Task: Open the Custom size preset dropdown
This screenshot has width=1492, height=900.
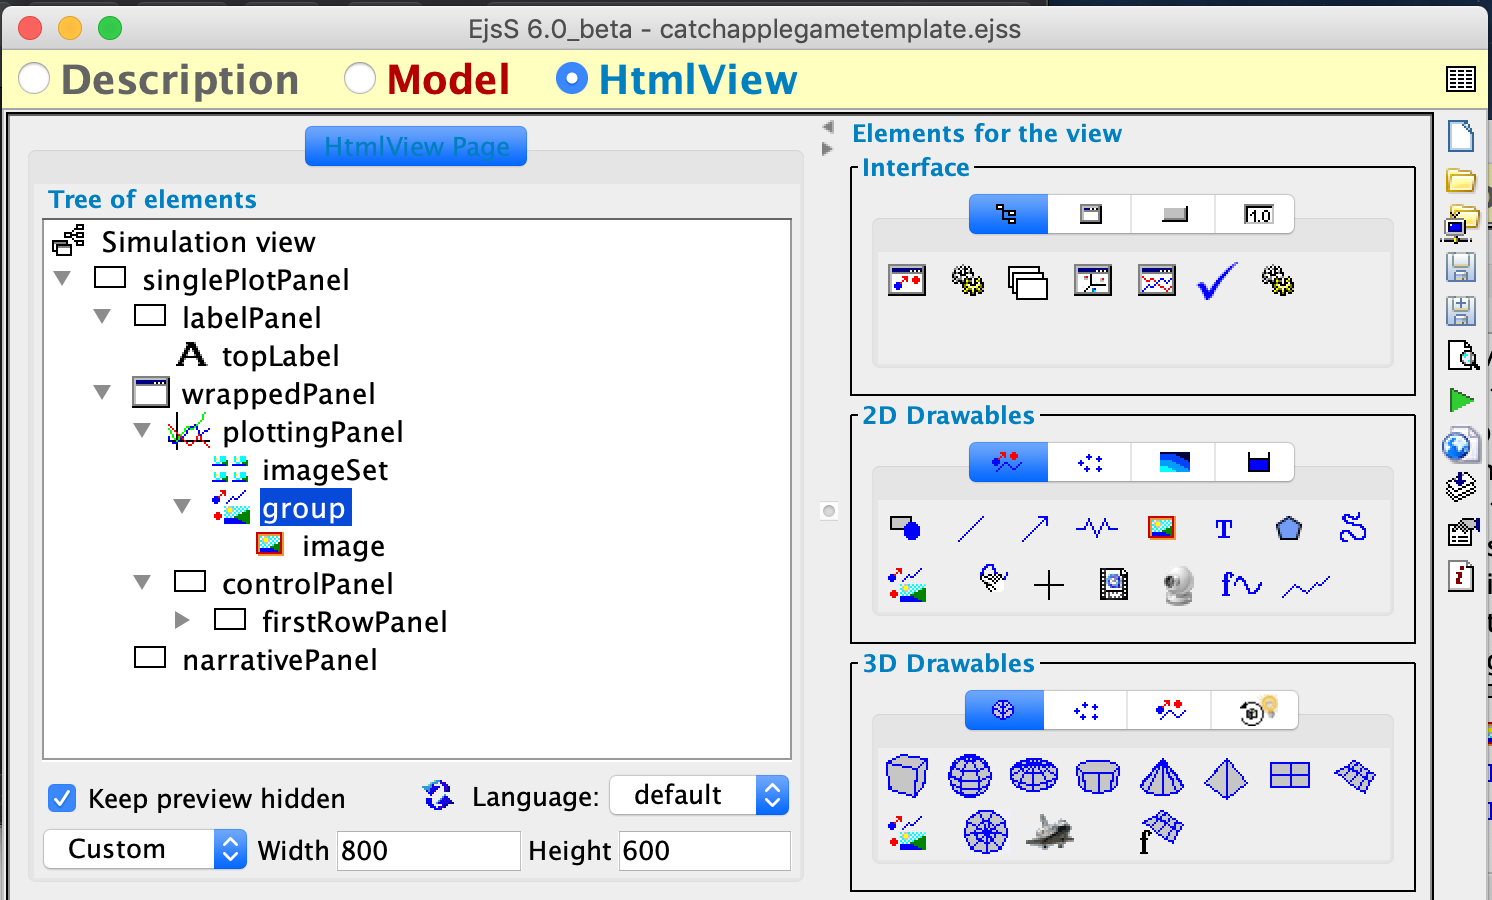Action: [145, 849]
